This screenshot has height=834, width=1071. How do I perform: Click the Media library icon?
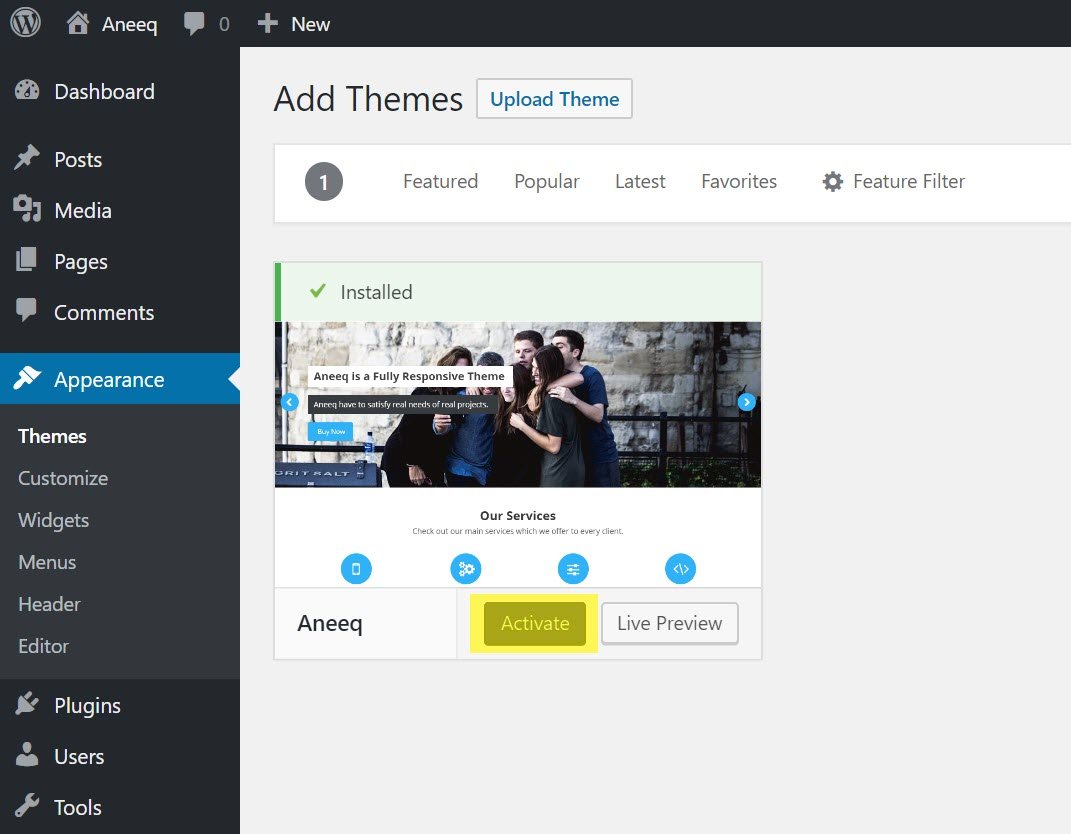27,210
